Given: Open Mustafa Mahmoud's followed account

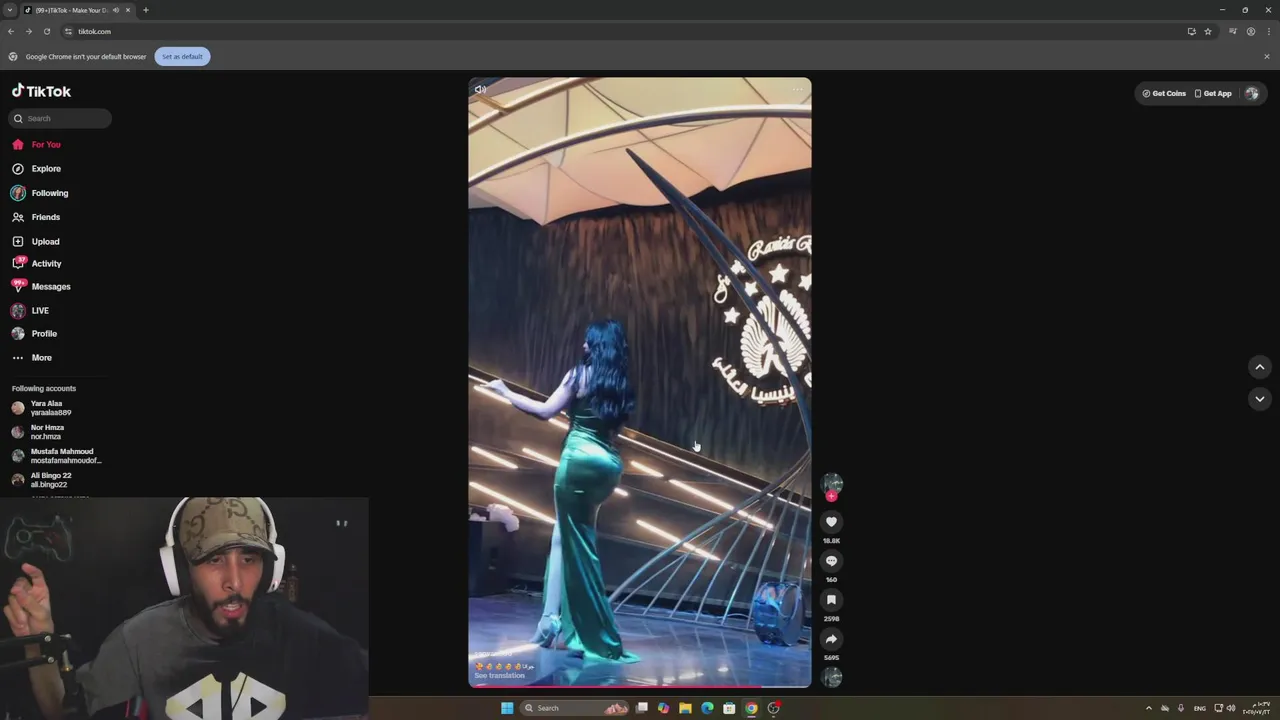Looking at the screenshot, I should 56,456.
